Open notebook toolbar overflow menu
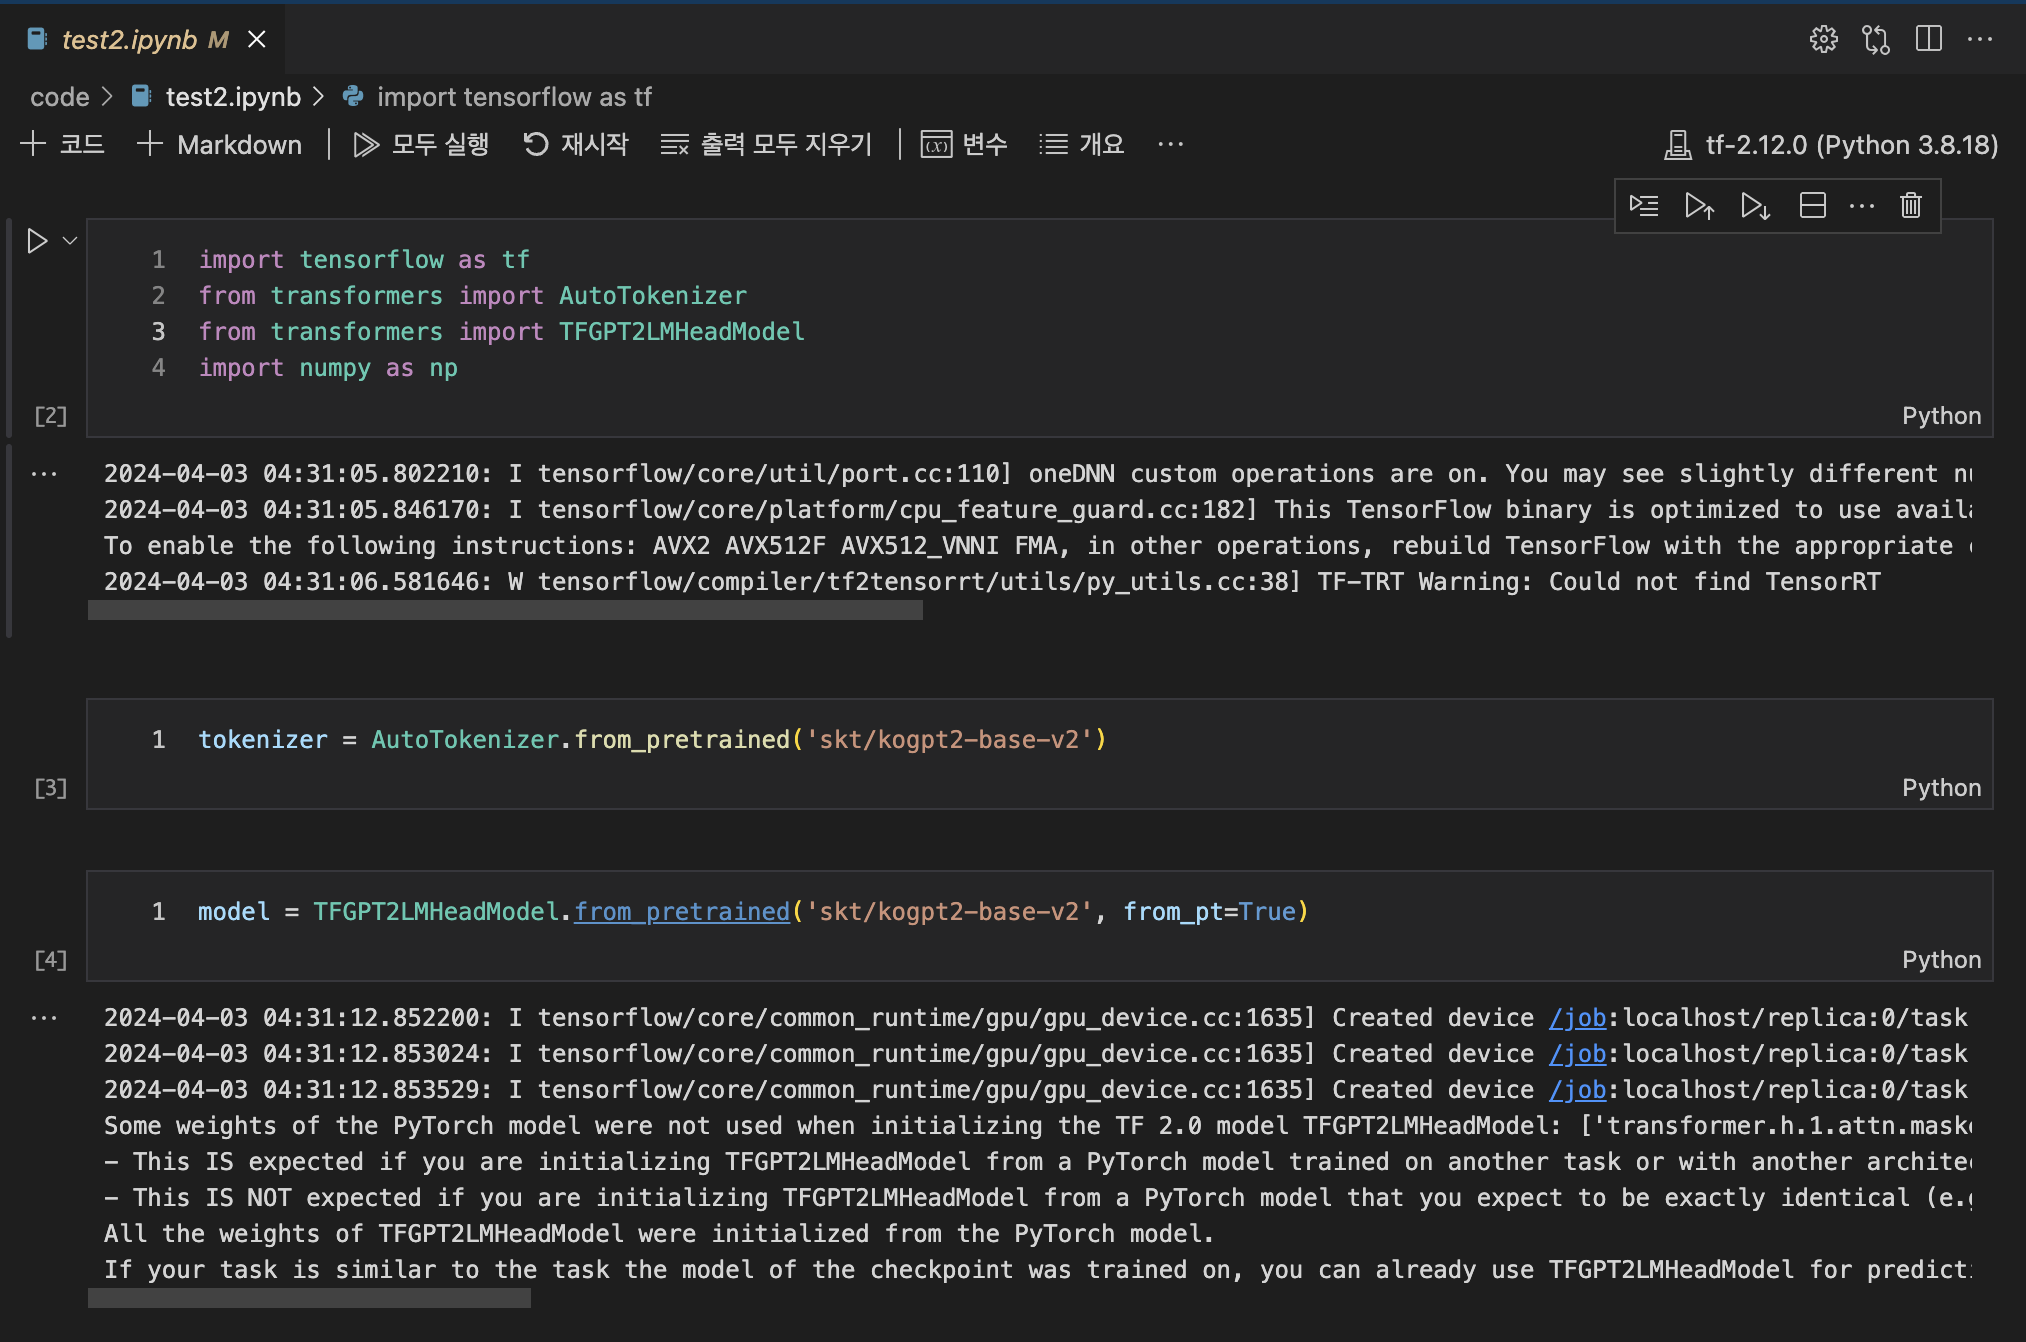Image resolution: width=2026 pixels, height=1342 pixels. (x=1170, y=145)
